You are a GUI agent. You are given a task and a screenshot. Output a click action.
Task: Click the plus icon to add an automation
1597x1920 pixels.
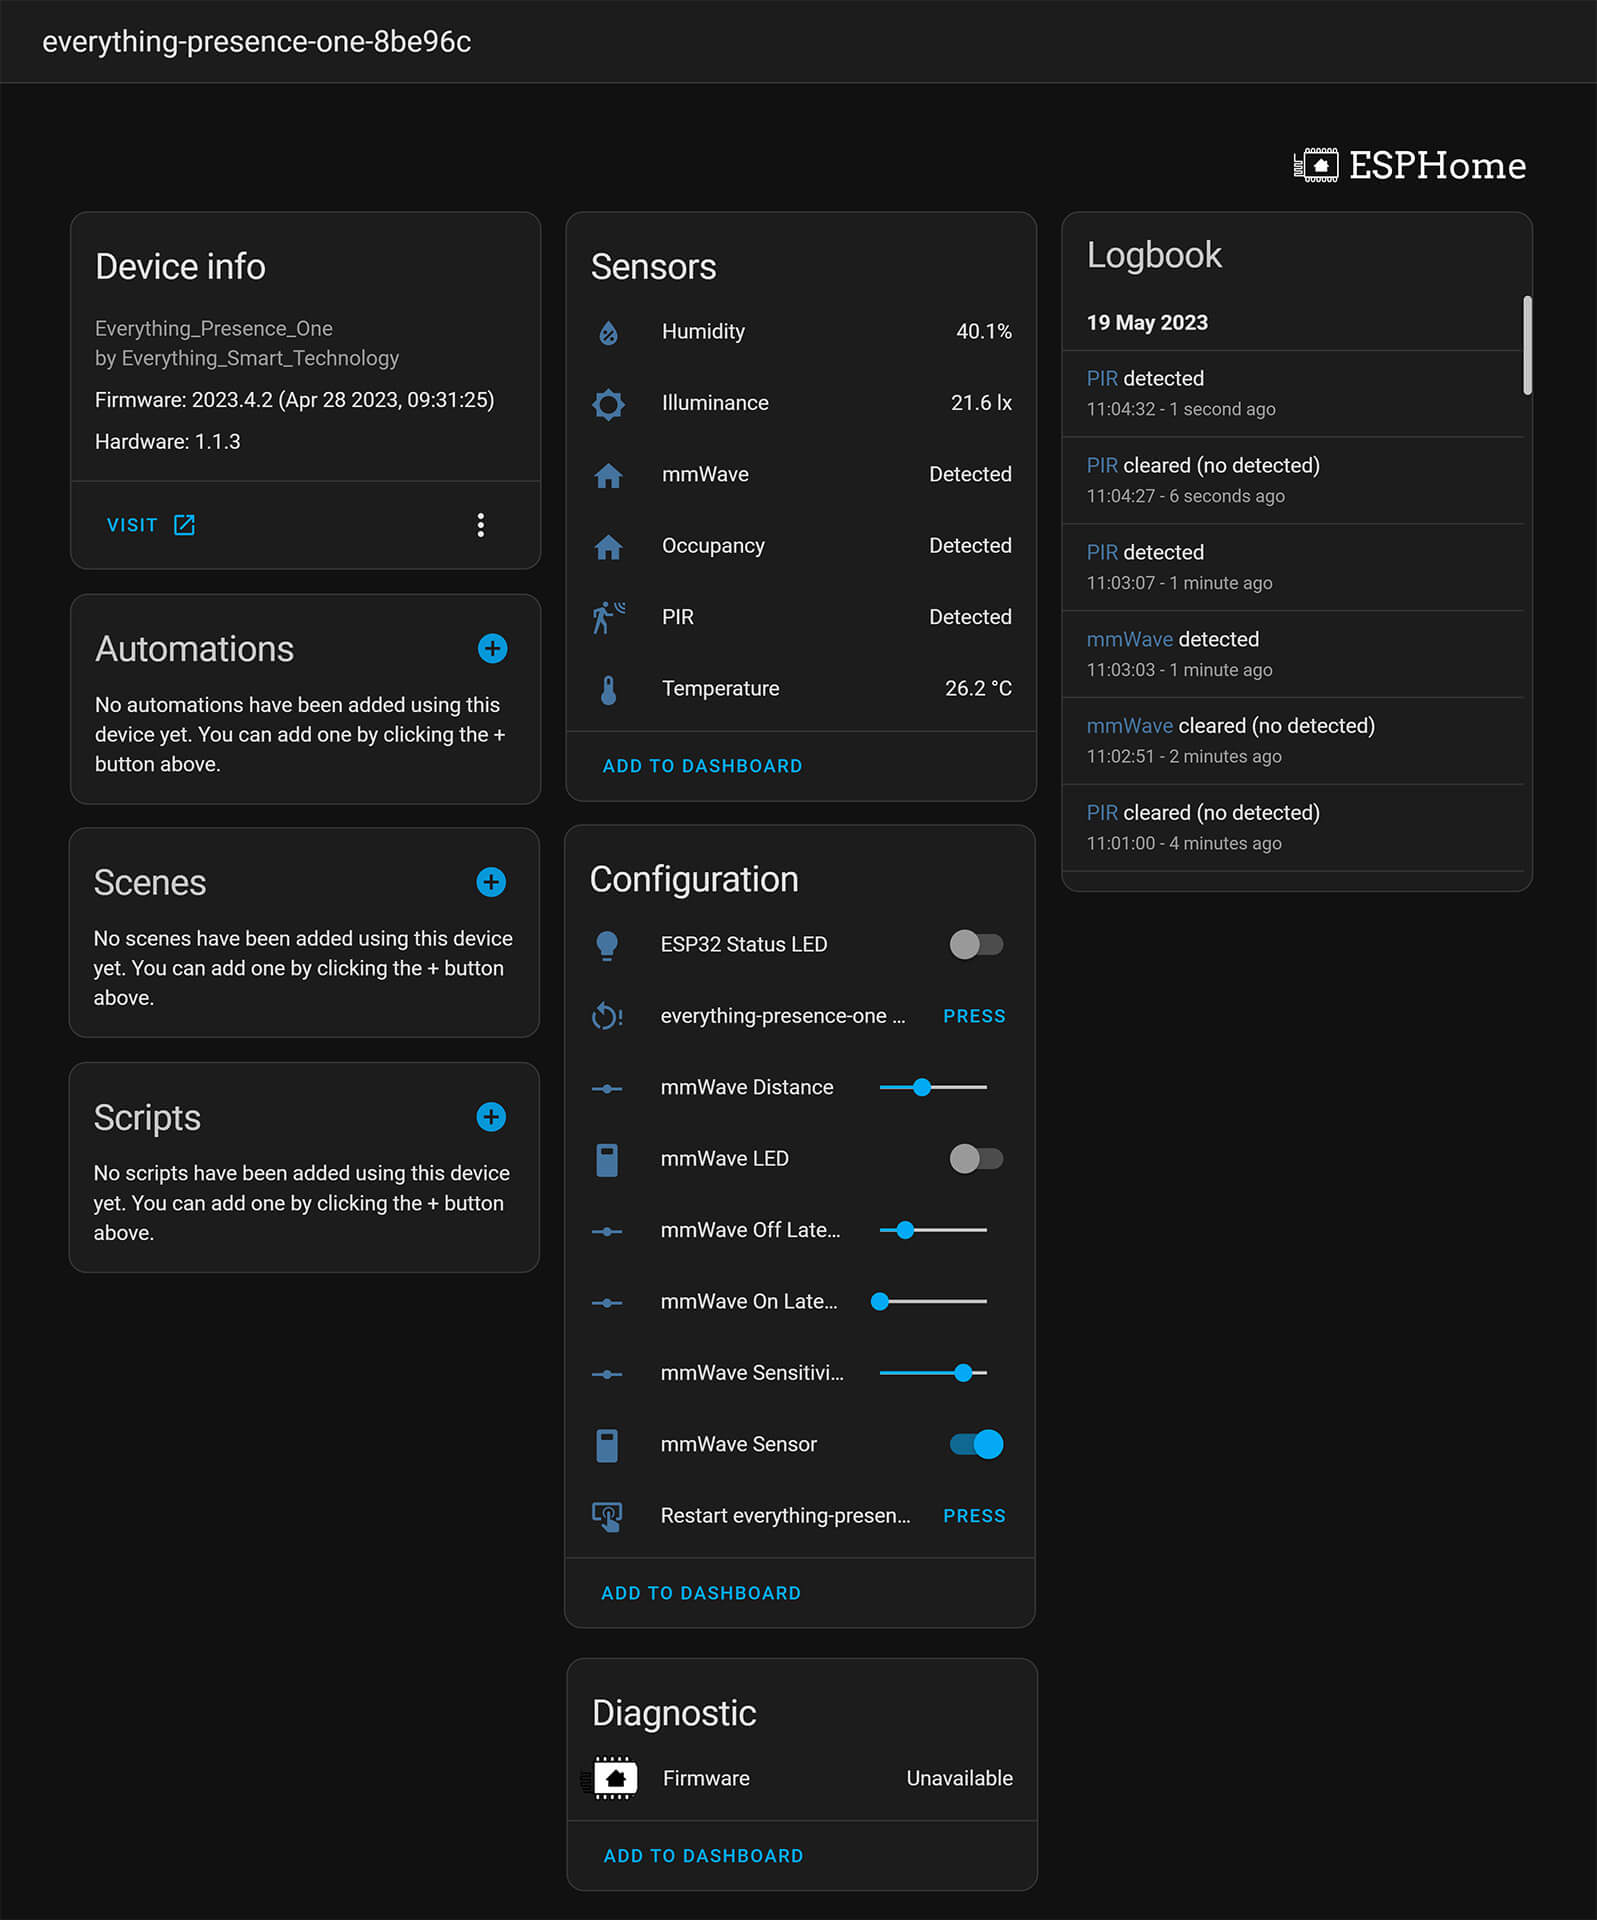tap(492, 649)
